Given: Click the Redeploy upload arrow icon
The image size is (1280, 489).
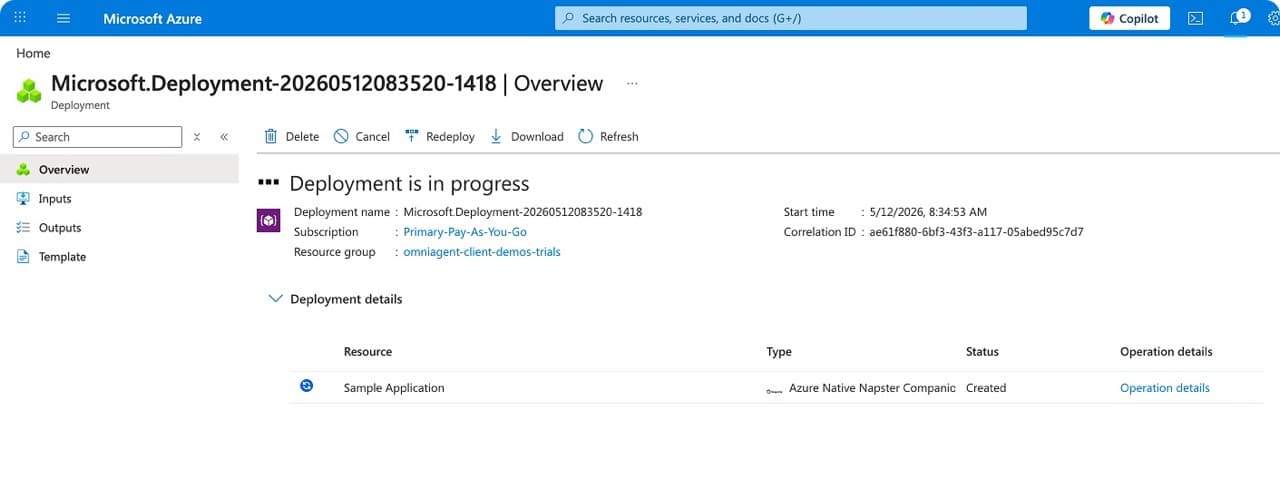Looking at the screenshot, I should tap(411, 136).
